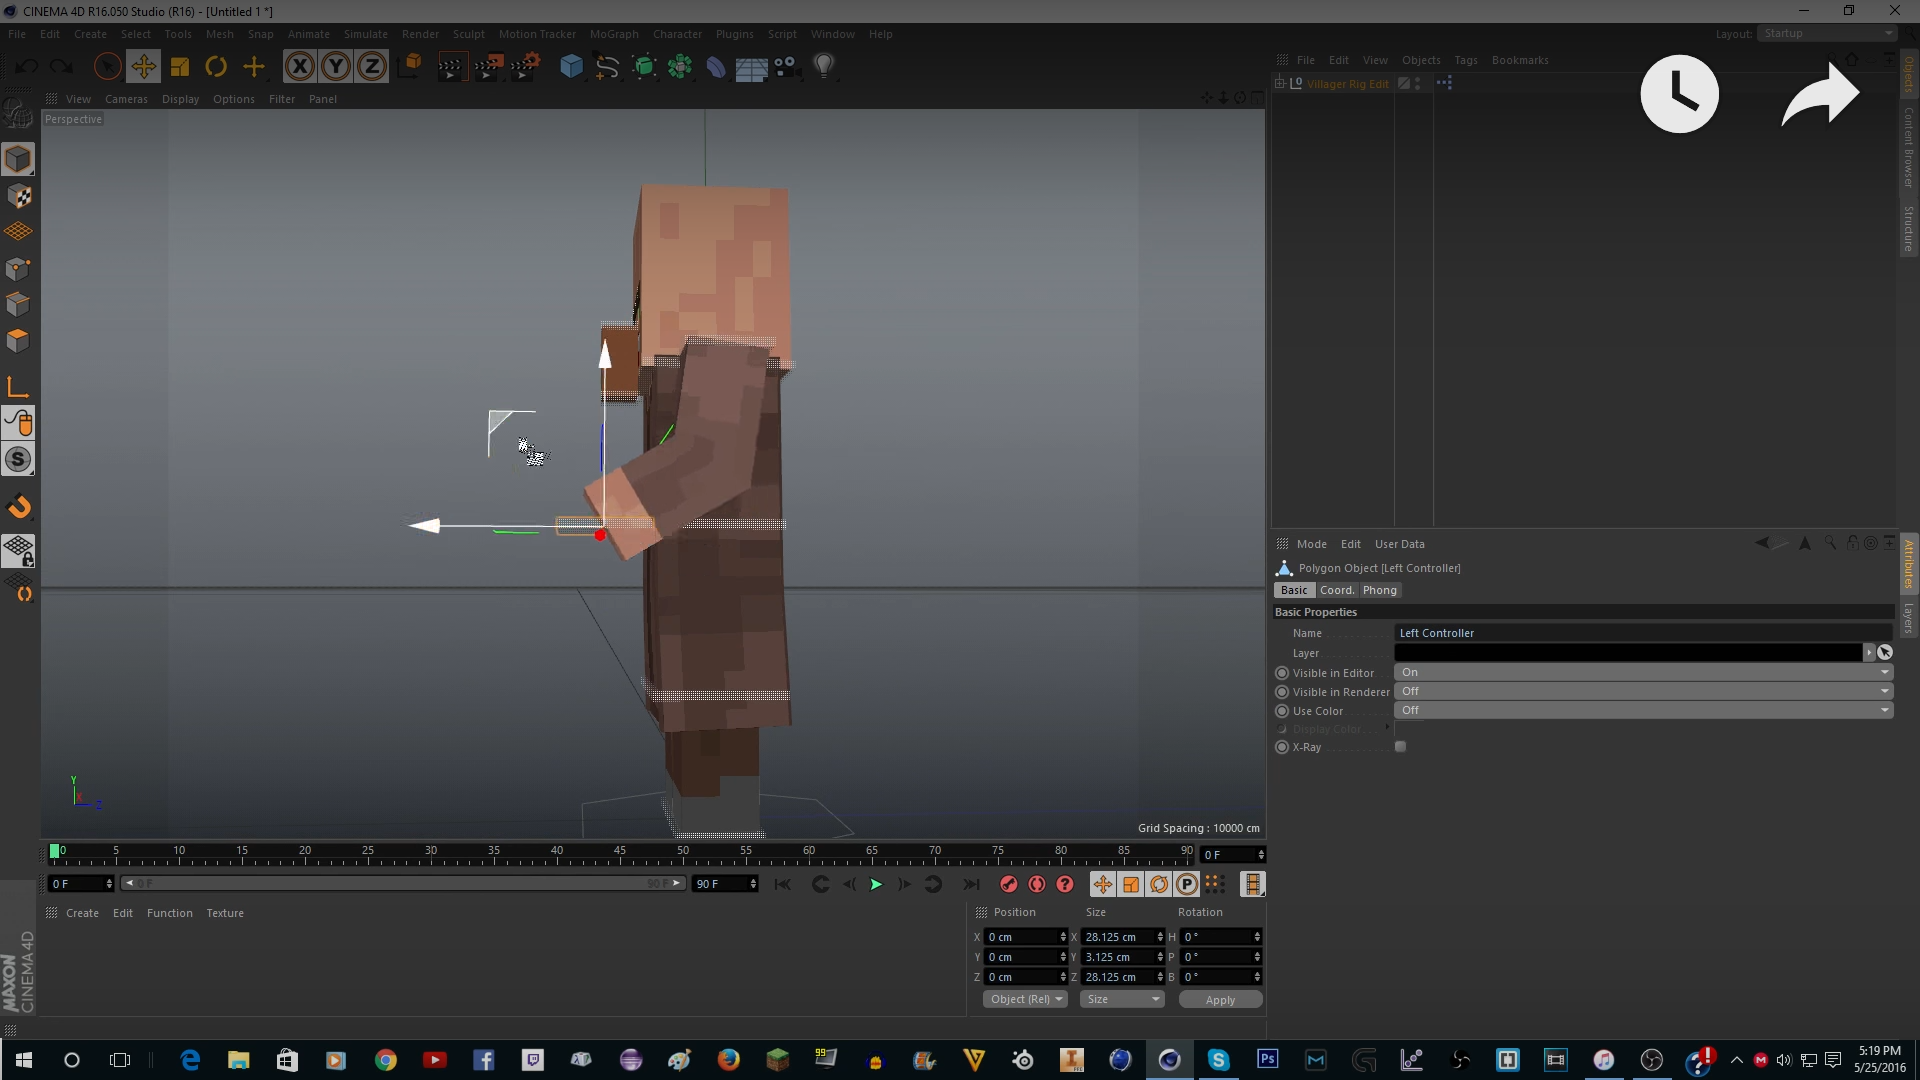Switch to Texture mode in left palette

18,196
